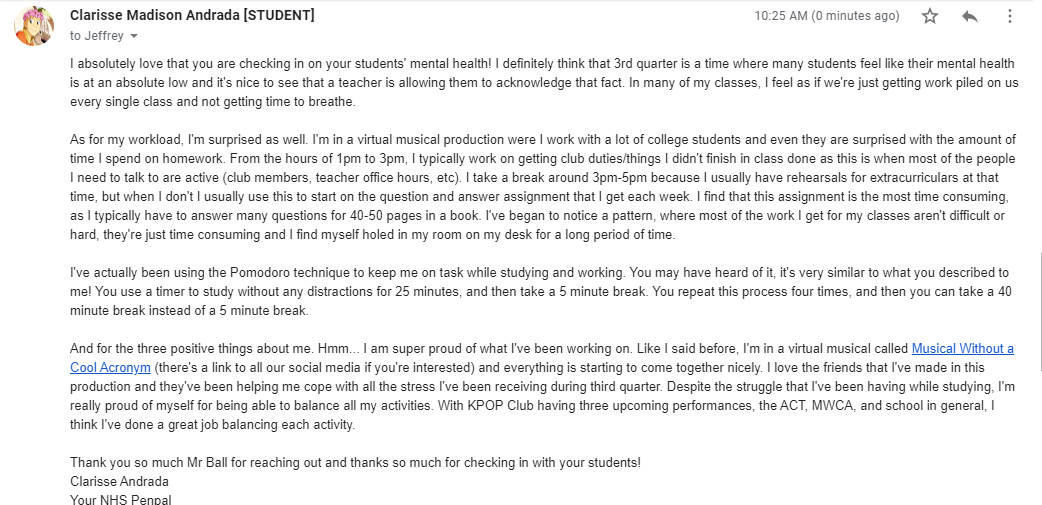Screen dimensions: 1042x505
Task: Reply to Clarisse's message
Action: pos(969,16)
